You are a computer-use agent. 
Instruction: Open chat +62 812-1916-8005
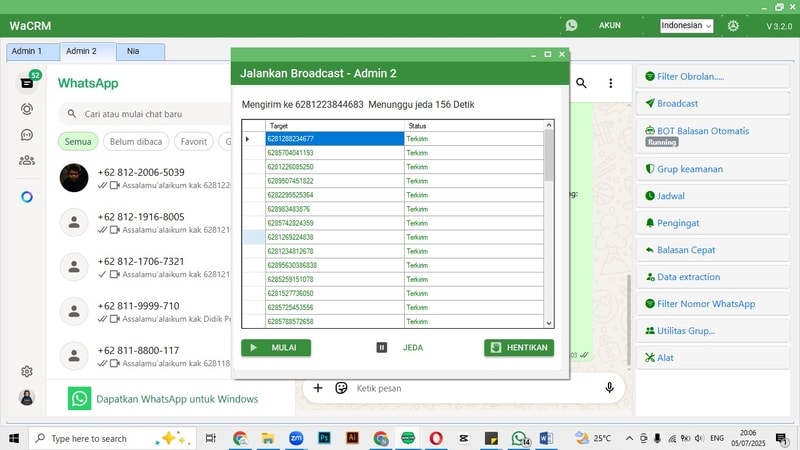tap(140, 222)
